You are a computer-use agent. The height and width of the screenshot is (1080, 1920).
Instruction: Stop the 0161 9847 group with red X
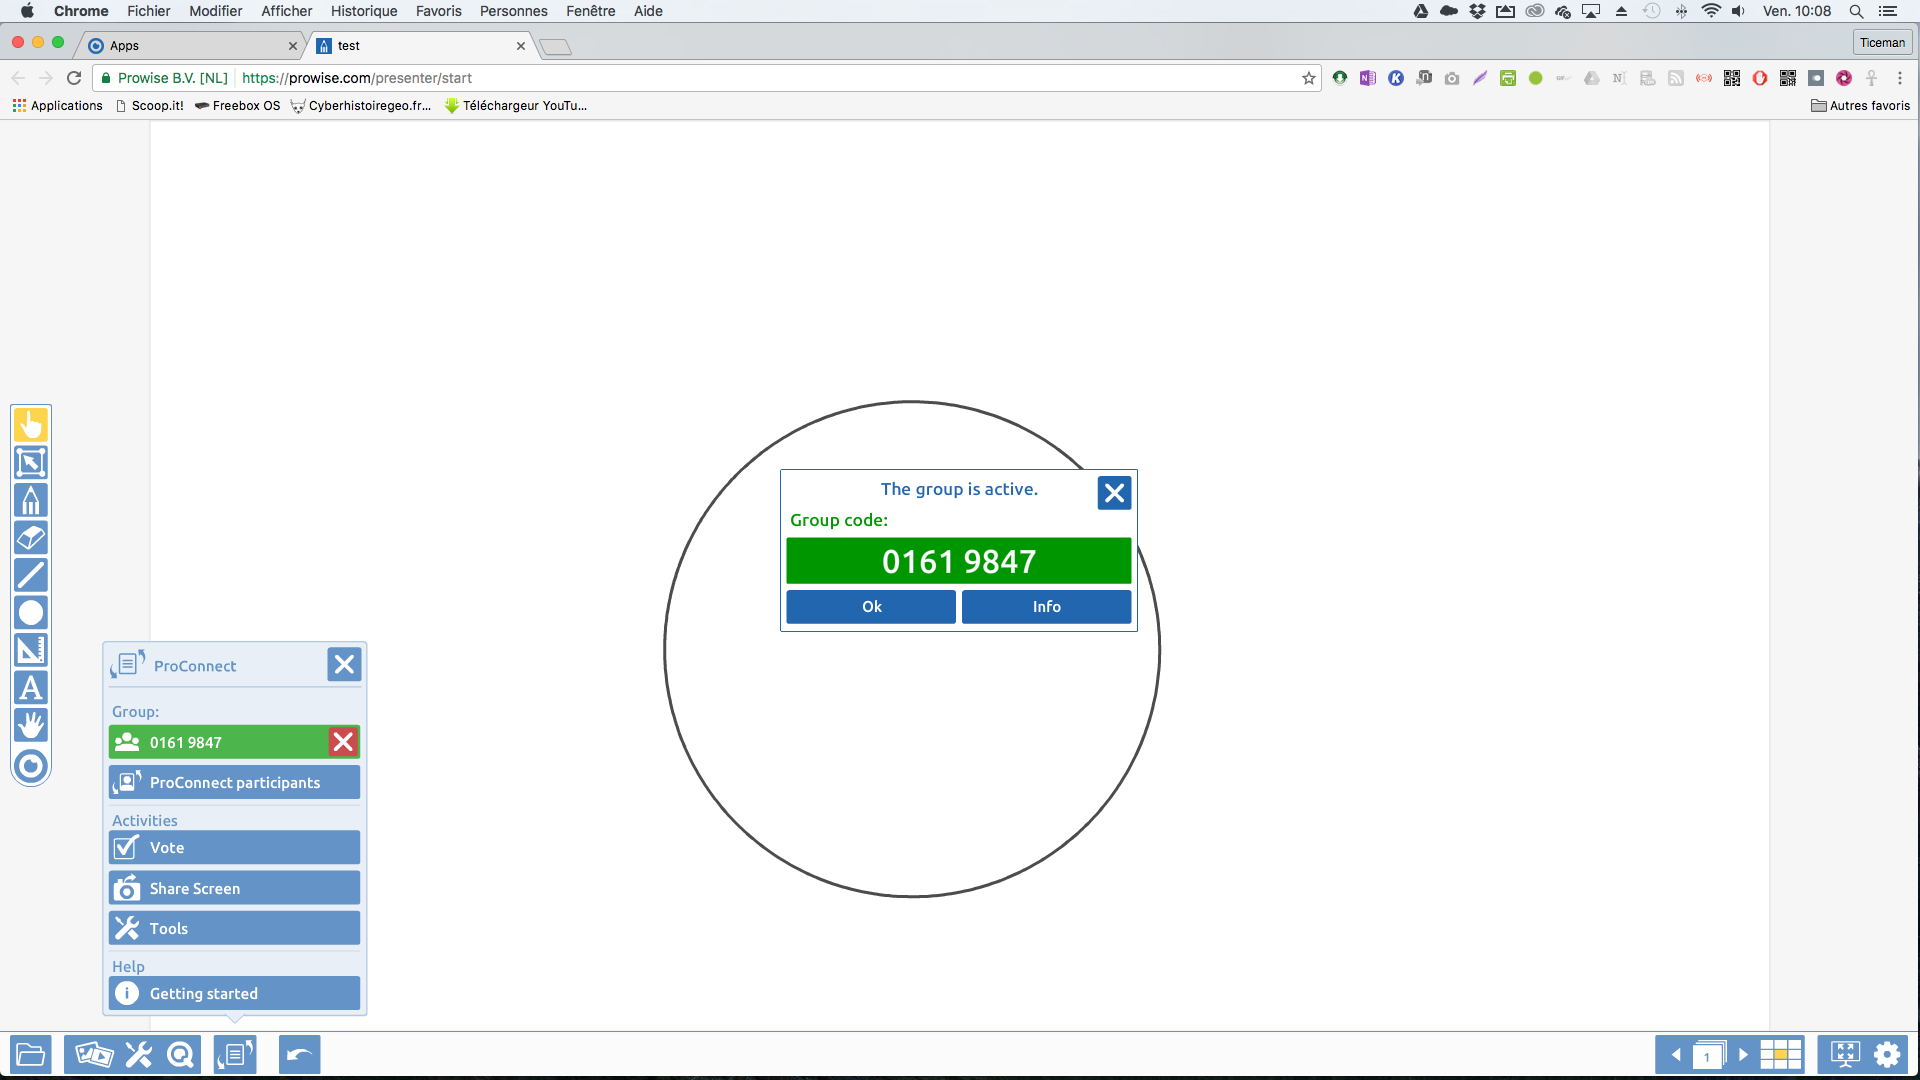[343, 742]
